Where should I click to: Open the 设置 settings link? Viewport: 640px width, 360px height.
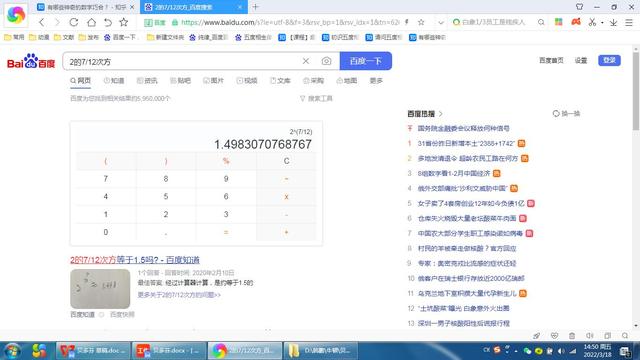[x=581, y=60]
